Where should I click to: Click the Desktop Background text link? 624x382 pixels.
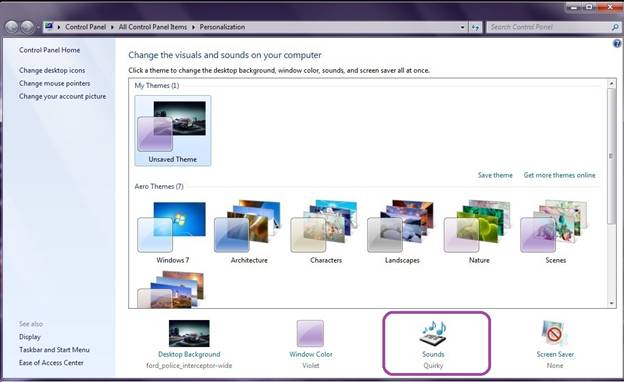[x=189, y=354]
